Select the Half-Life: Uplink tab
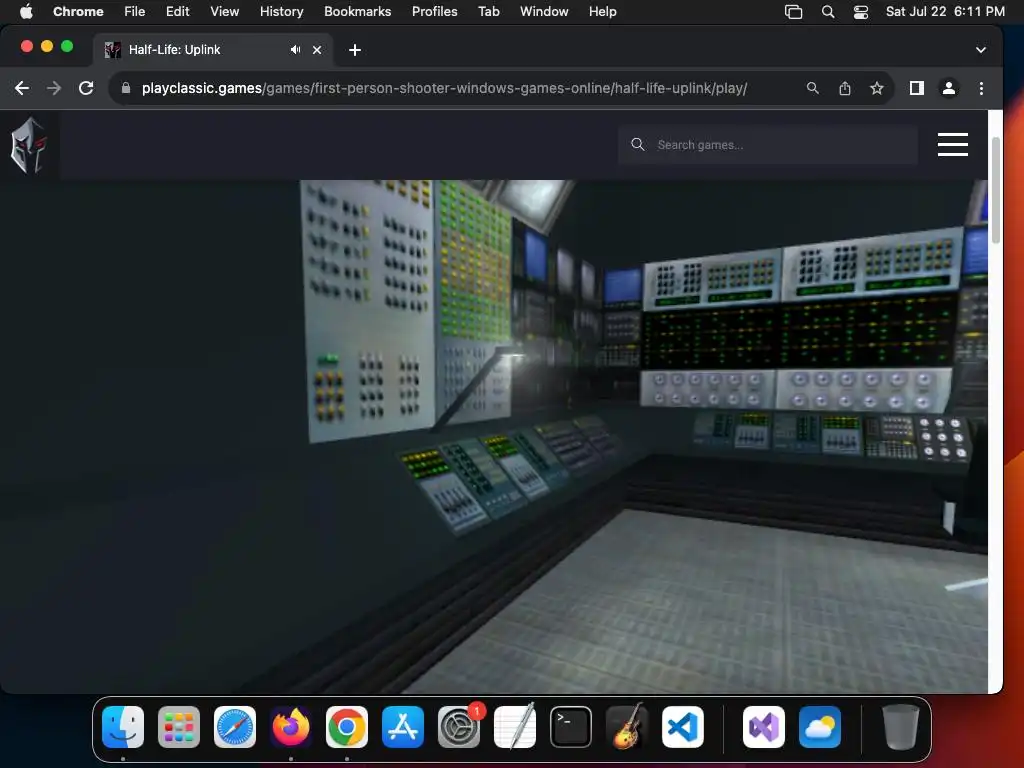The image size is (1024, 768). [212, 50]
